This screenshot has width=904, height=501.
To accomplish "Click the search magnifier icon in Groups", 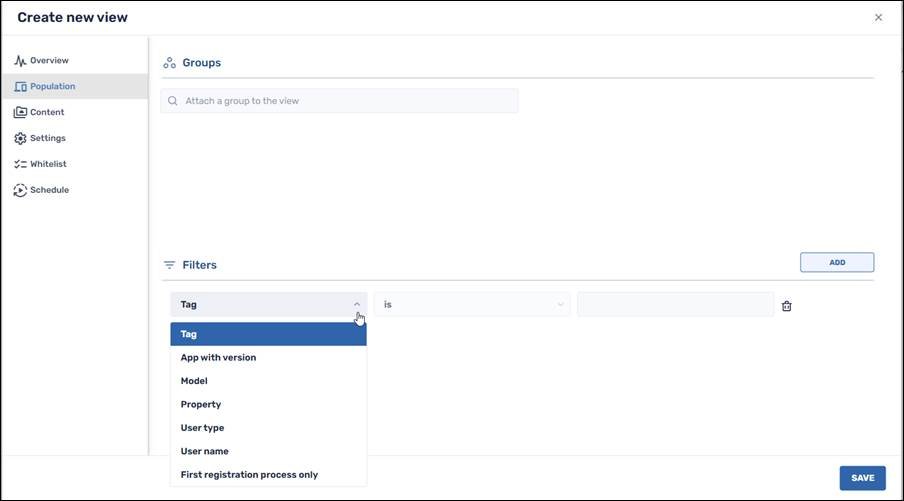I will 173,101.
